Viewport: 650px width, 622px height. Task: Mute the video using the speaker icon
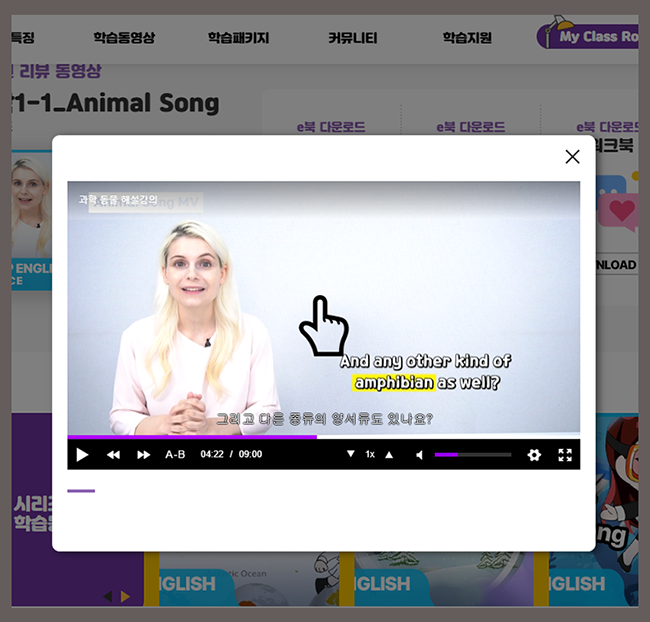420,455
